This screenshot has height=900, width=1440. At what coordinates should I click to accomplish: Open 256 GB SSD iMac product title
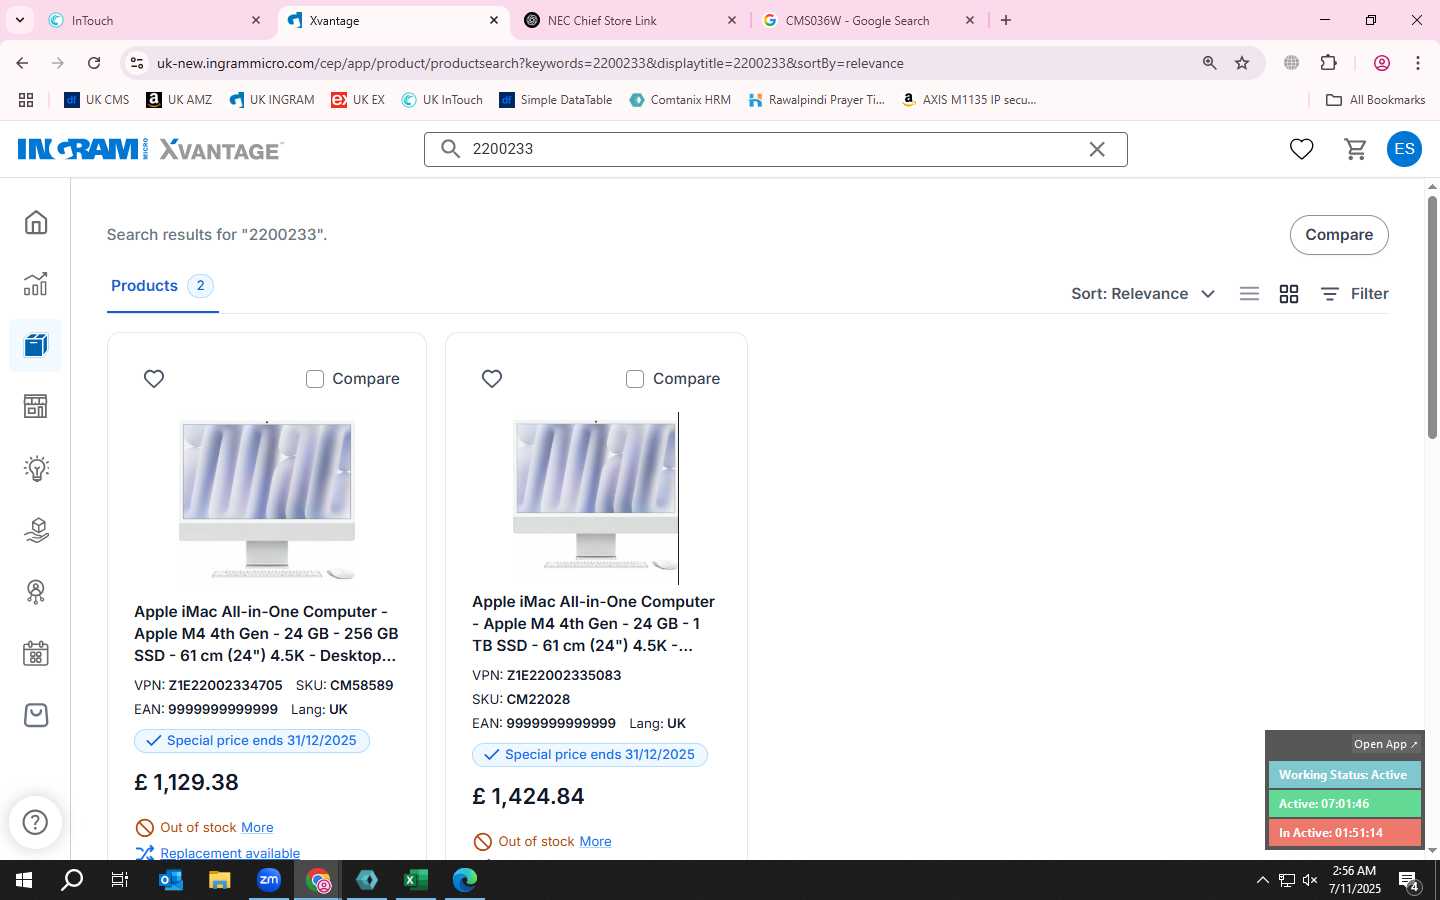point(266,634)
